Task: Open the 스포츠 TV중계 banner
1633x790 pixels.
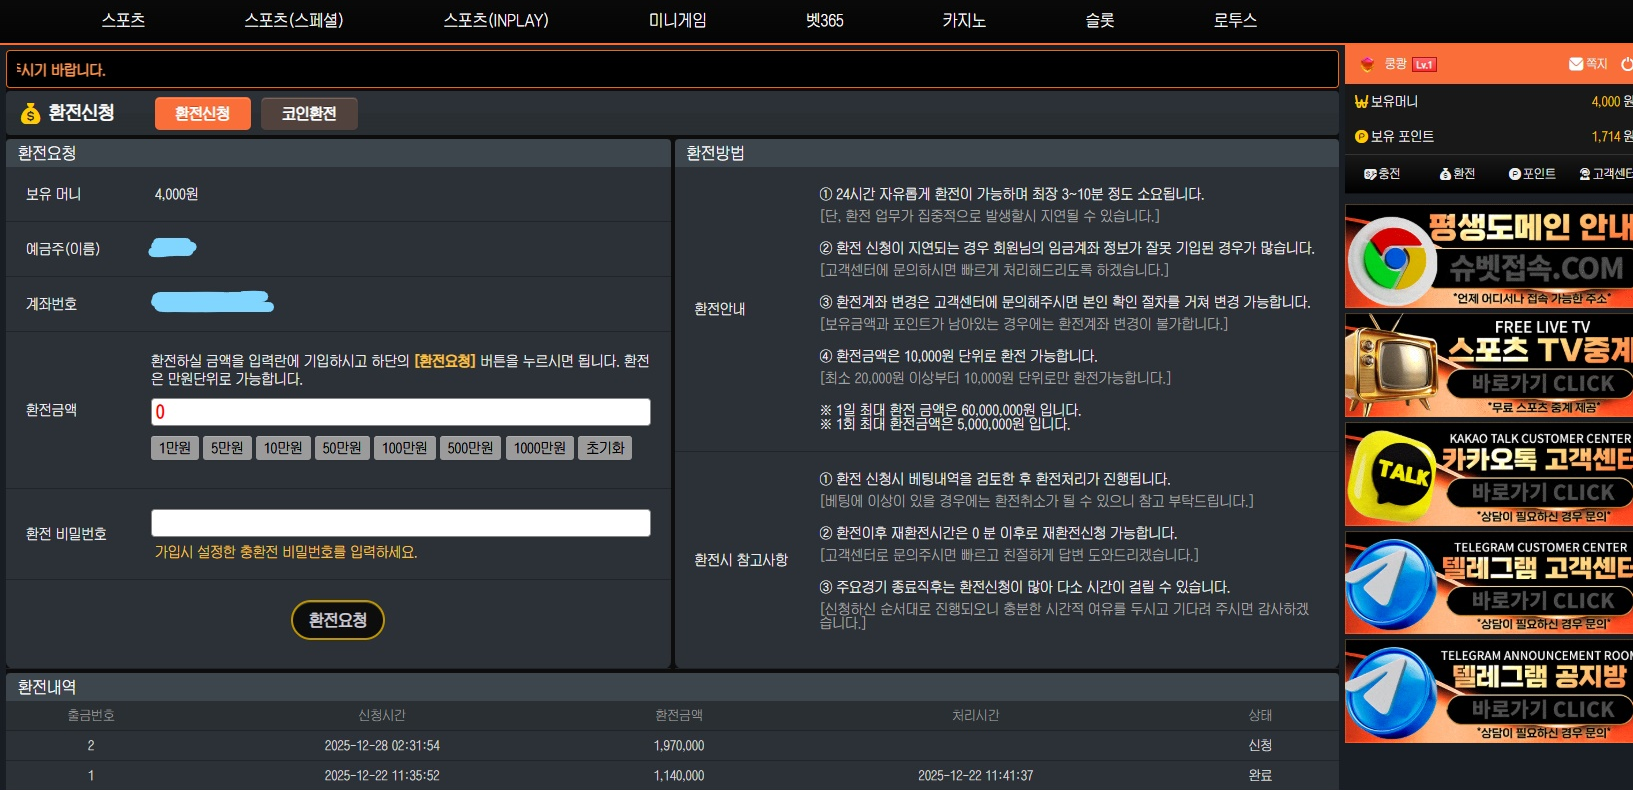Action: 1489,366
